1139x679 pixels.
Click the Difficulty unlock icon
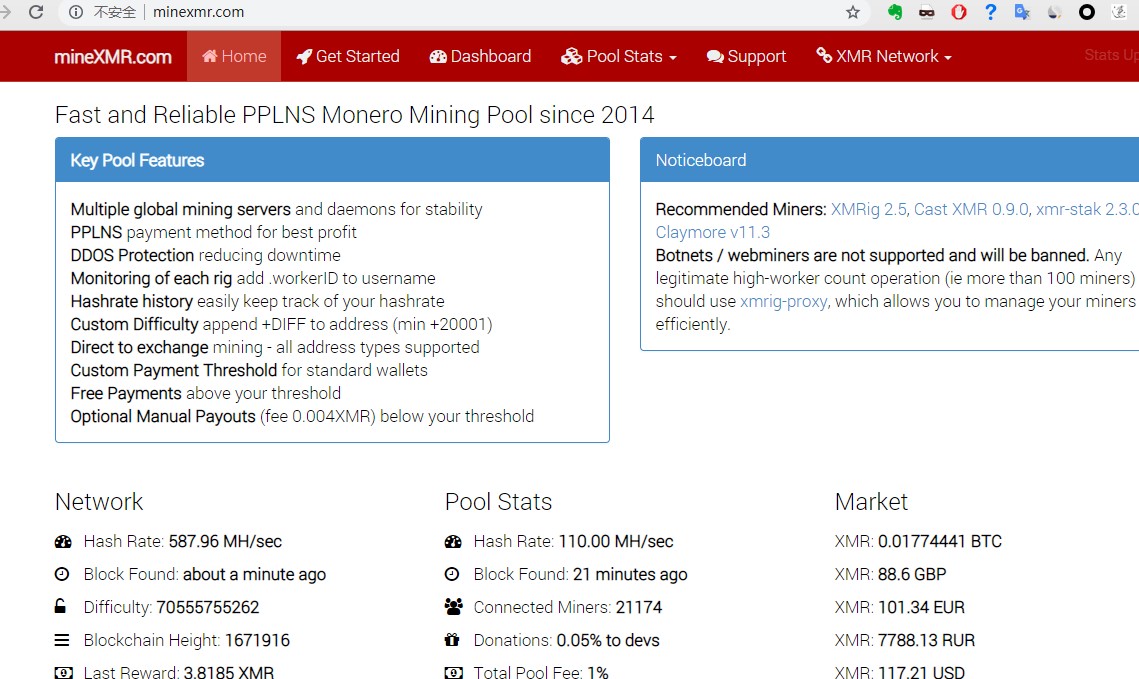pos(60,606)
